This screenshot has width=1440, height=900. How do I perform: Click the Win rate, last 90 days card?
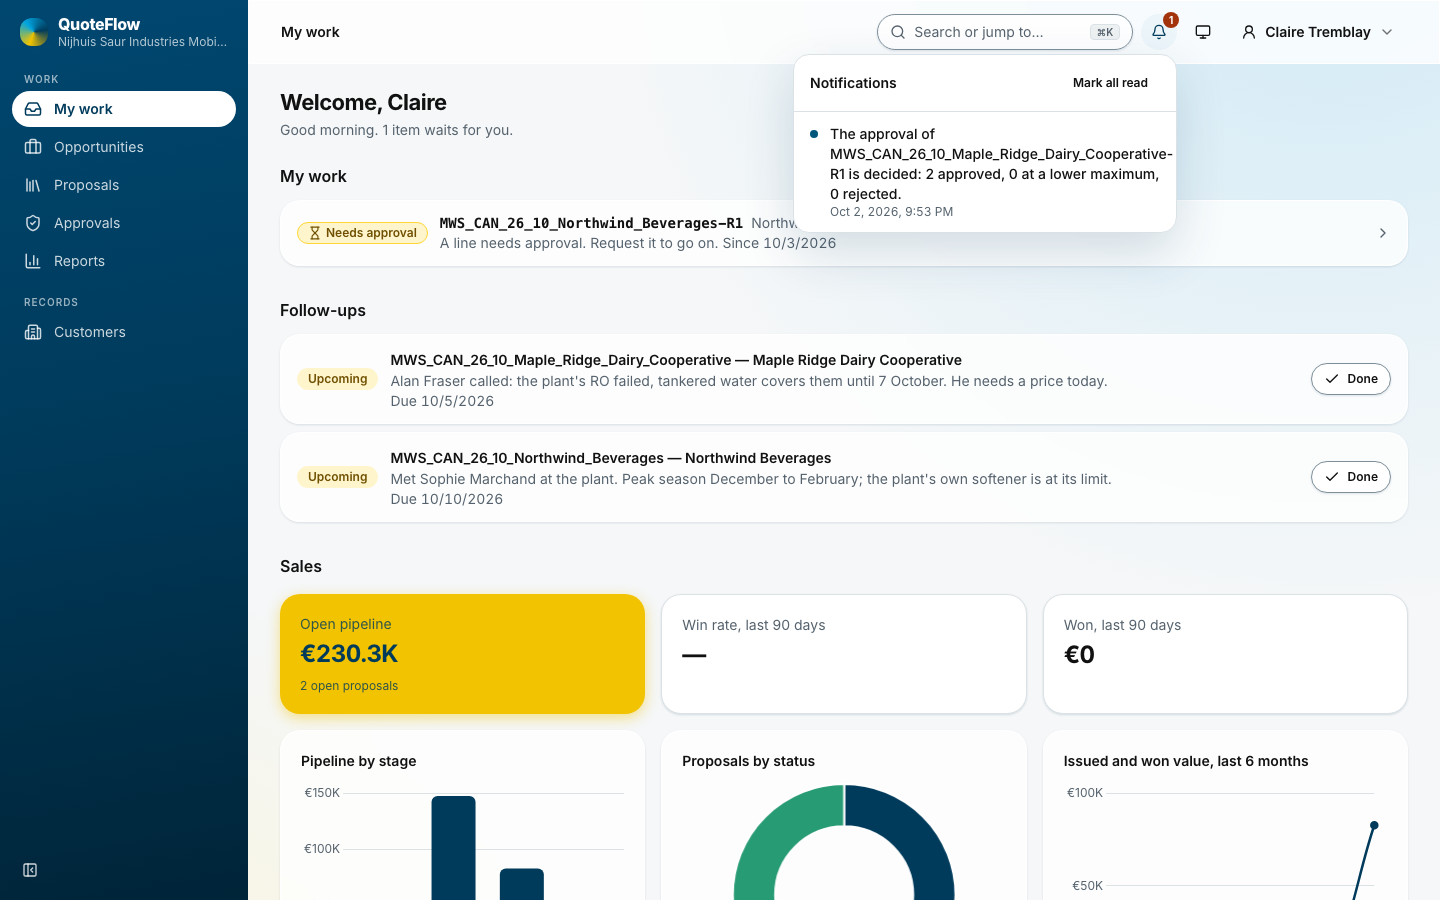coord(844,654)
